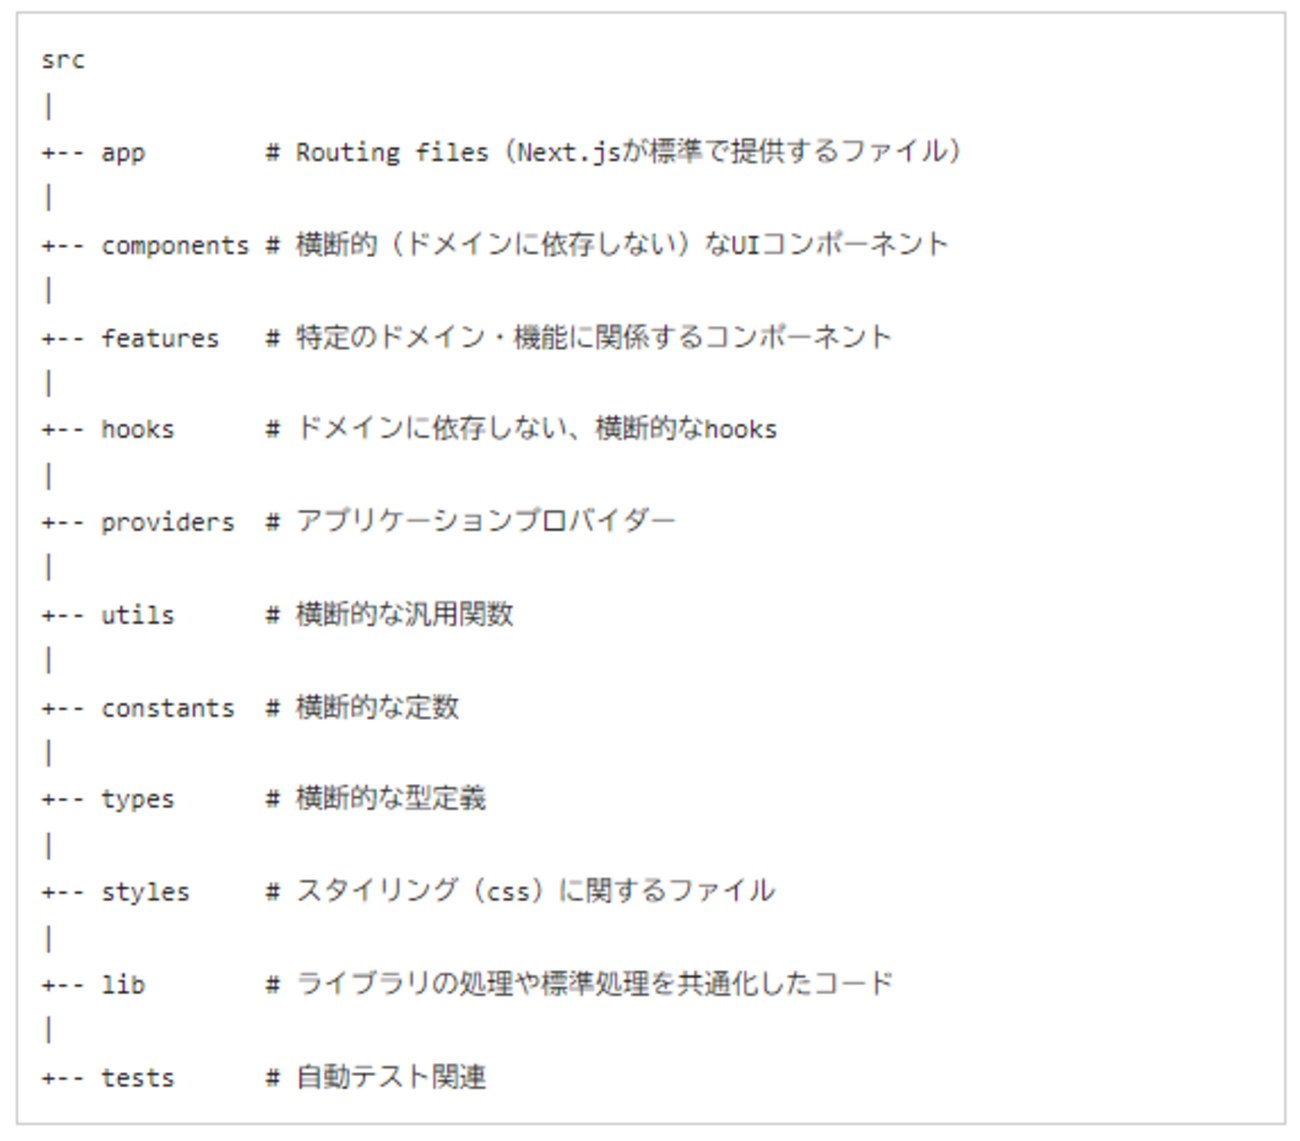Click the providers directory name
This screenshot has width=1300, height=1141.
tap(168, 523)
